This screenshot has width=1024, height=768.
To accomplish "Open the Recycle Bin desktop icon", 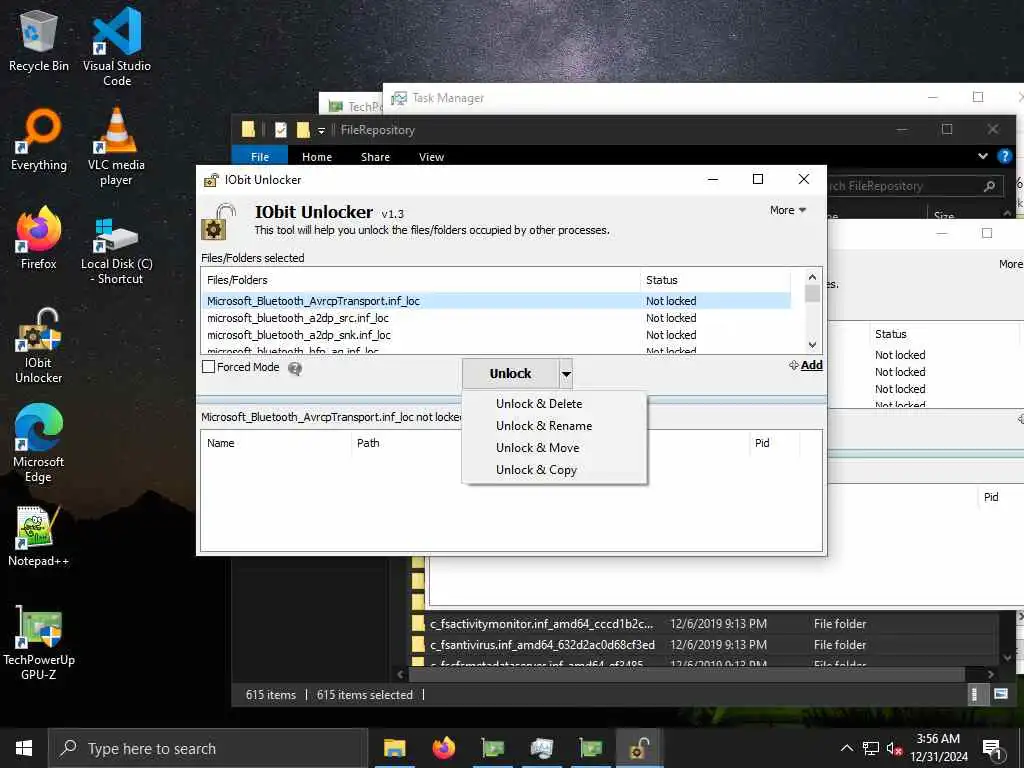I will click(x=38, y=40).
